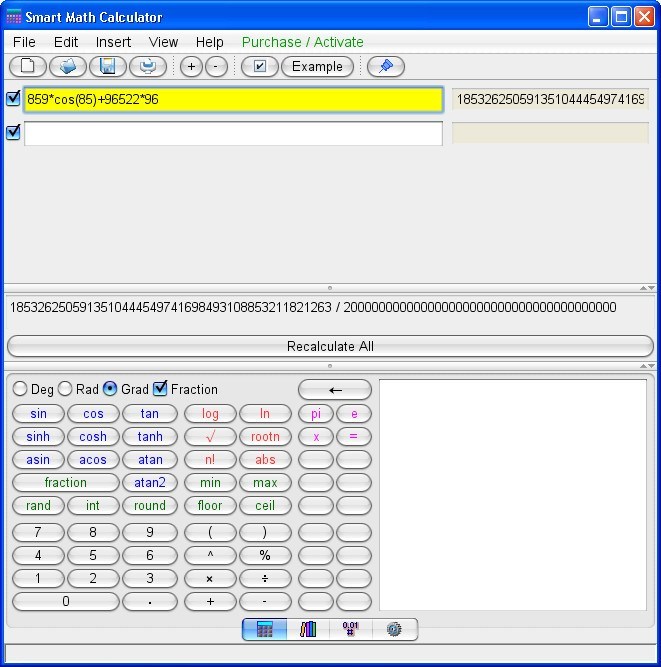This screenshot has height=667, width=661.
Task: Click the fraction function button
Action: pos(66,482)
